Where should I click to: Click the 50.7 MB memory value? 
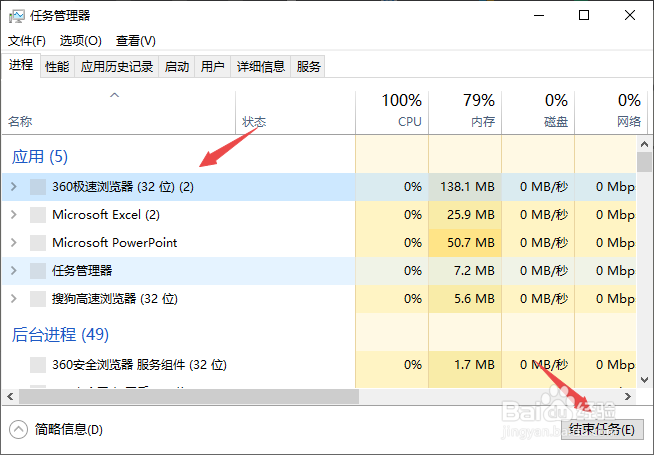(x=471, y=243)
